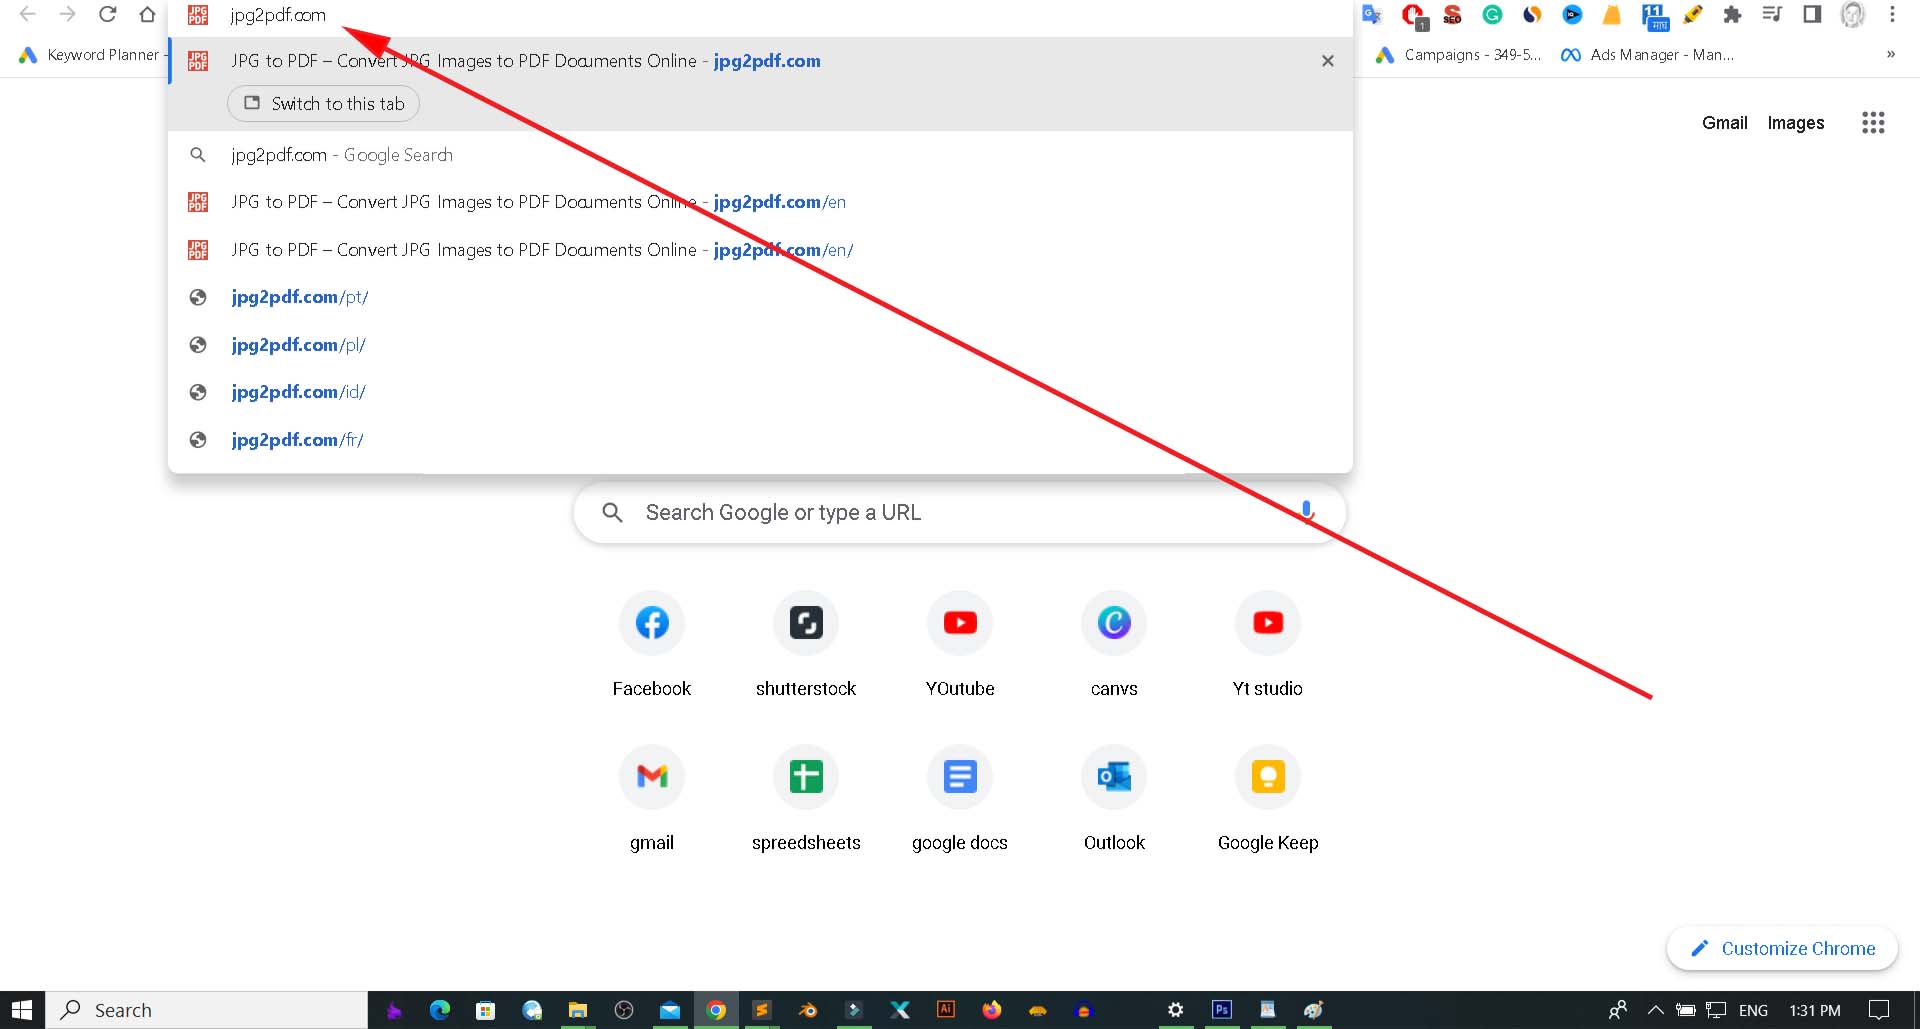Image resolution: width=1920 pixels, height=1029 pixels.
Task: Open Blender from the taskbar
Action: [807, 1010]
